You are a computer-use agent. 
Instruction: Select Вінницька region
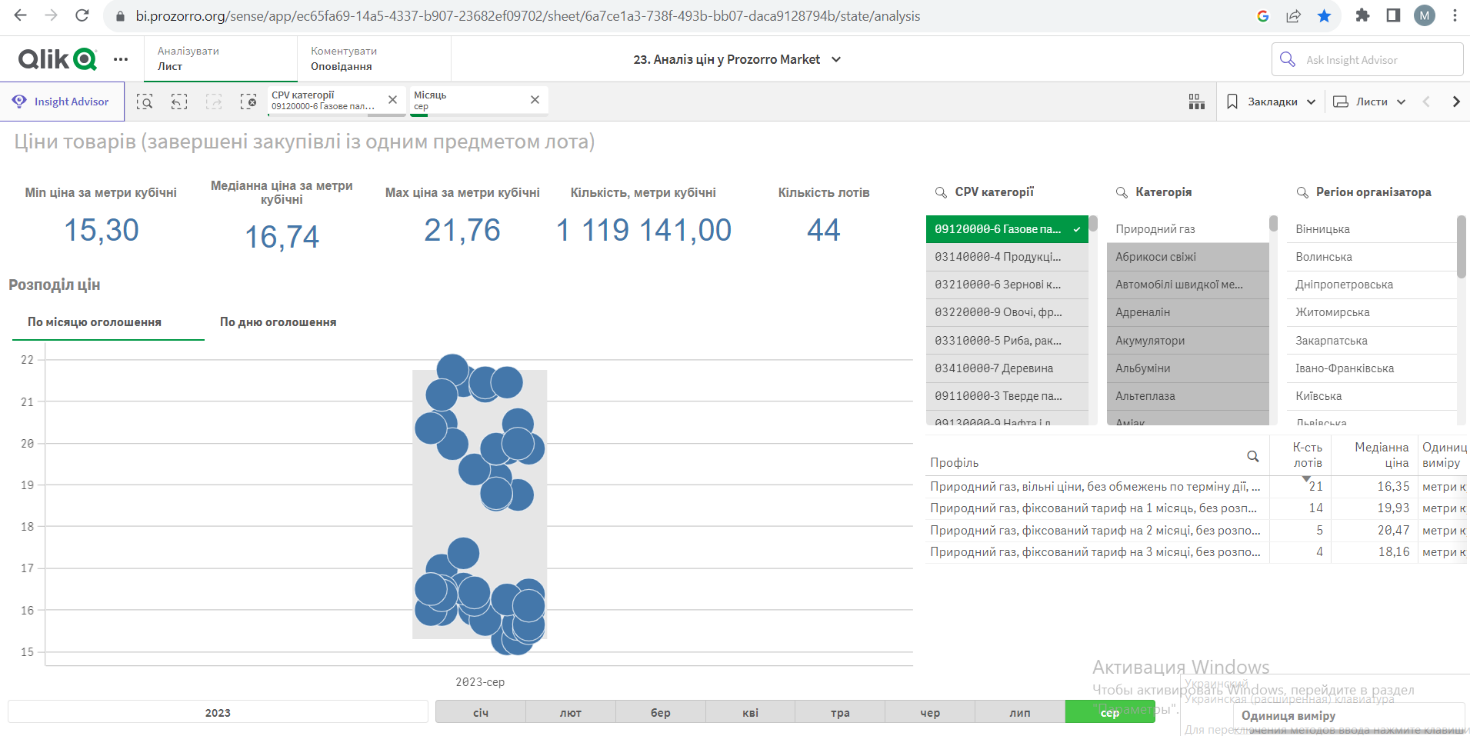tap(1371, 229)
